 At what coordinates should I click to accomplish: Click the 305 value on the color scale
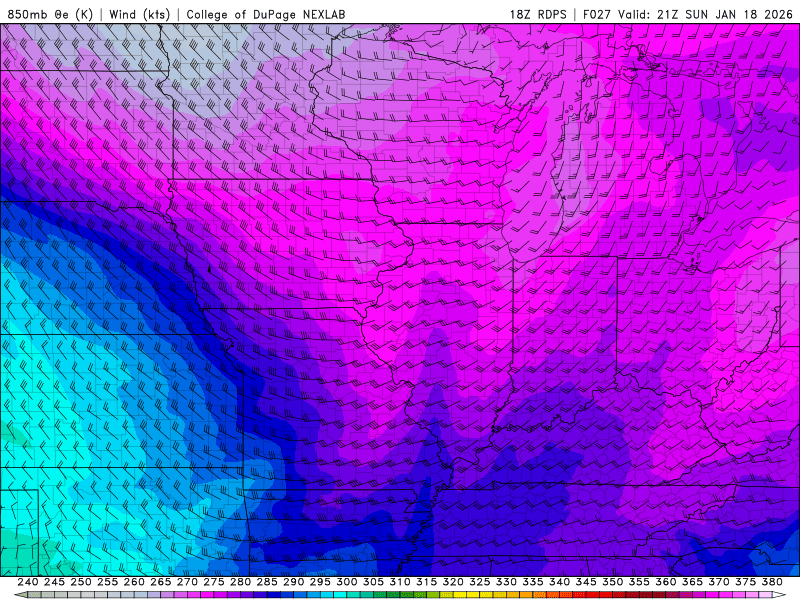point(373,582)
